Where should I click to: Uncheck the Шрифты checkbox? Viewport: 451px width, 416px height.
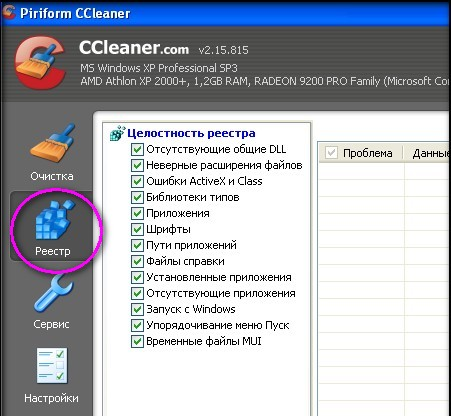tap(137, 229)
